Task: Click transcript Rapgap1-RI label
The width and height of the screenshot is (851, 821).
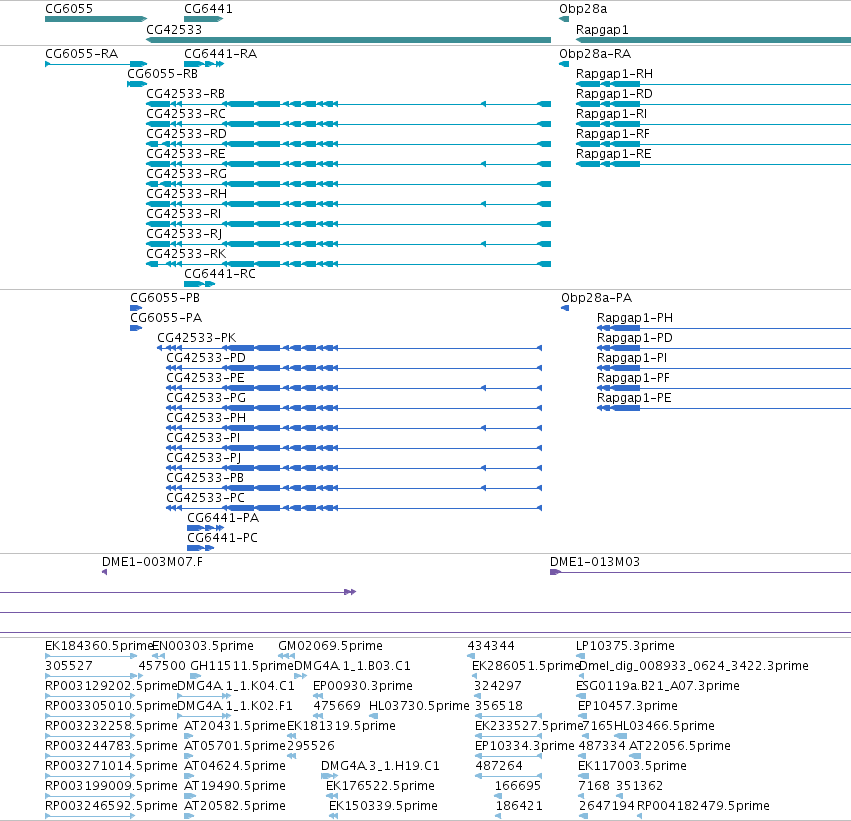Action: [x=612, y=114]
